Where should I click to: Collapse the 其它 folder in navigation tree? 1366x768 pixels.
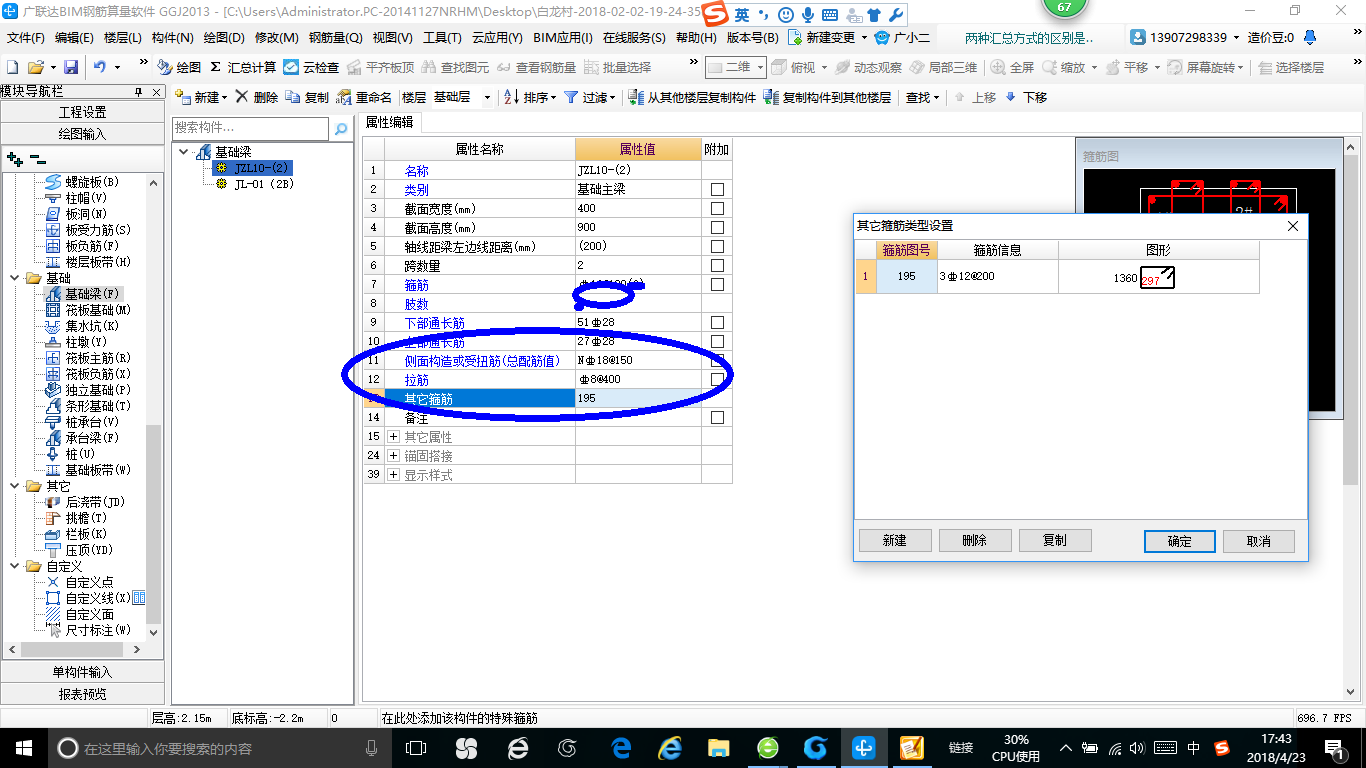(14, 486)
